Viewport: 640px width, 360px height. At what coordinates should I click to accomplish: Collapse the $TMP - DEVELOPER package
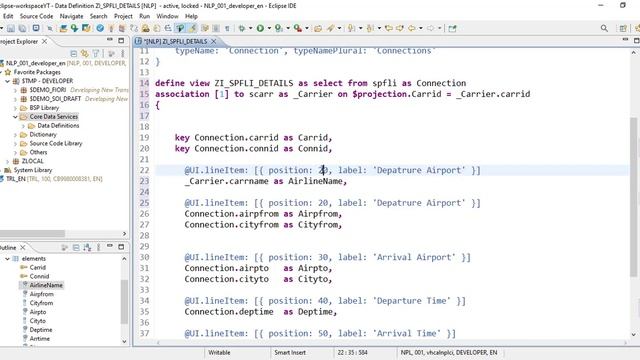[x=7, y=81]
